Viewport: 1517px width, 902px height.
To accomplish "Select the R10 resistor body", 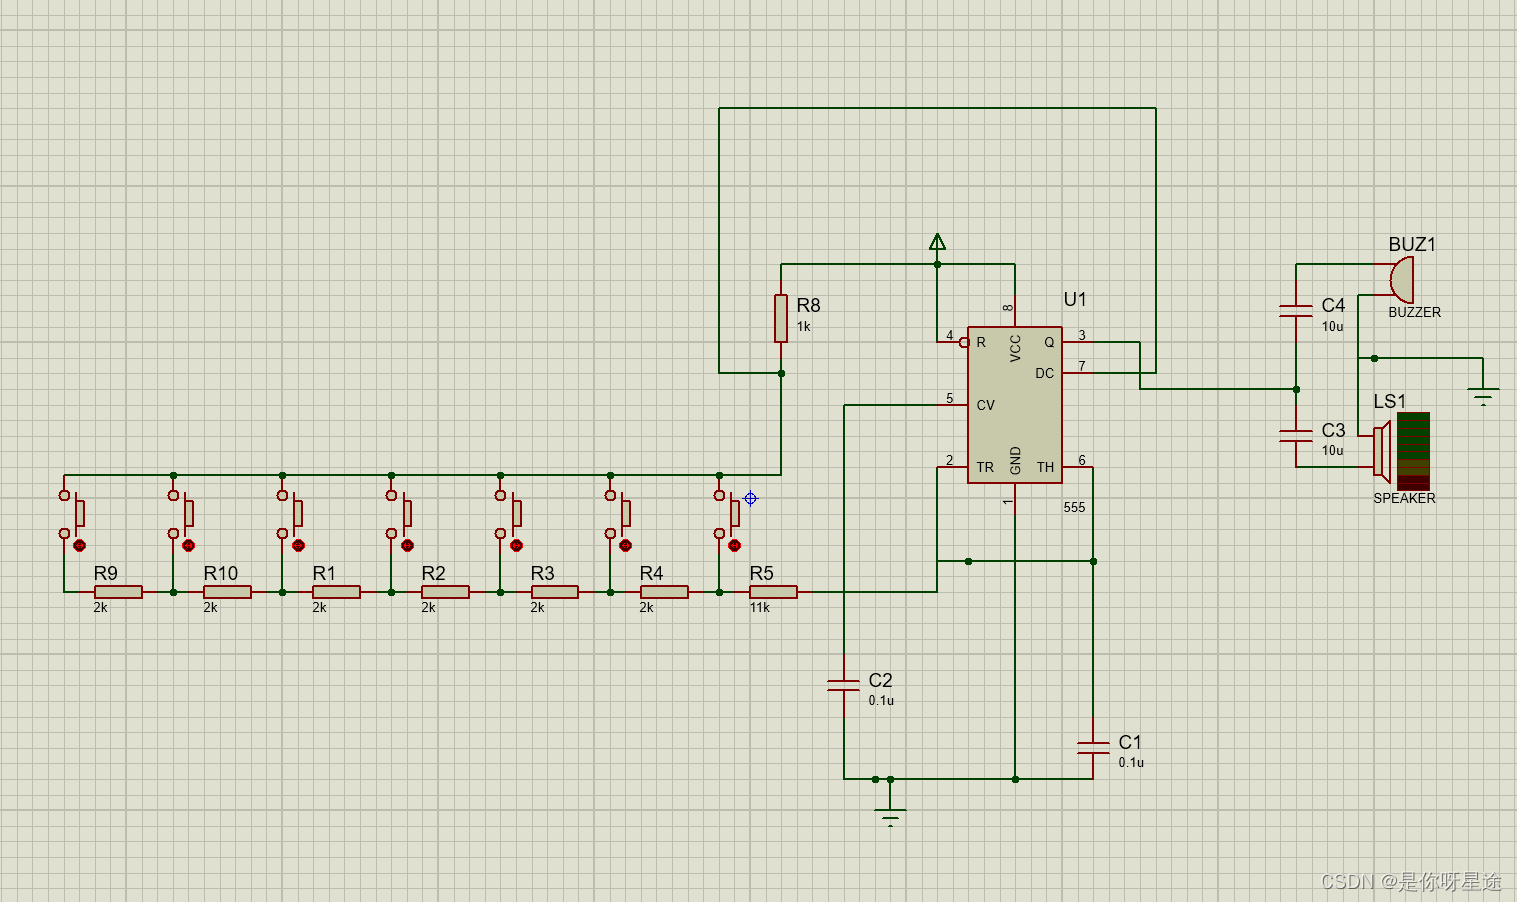I will pyautogui.click(x=227, y=592).
